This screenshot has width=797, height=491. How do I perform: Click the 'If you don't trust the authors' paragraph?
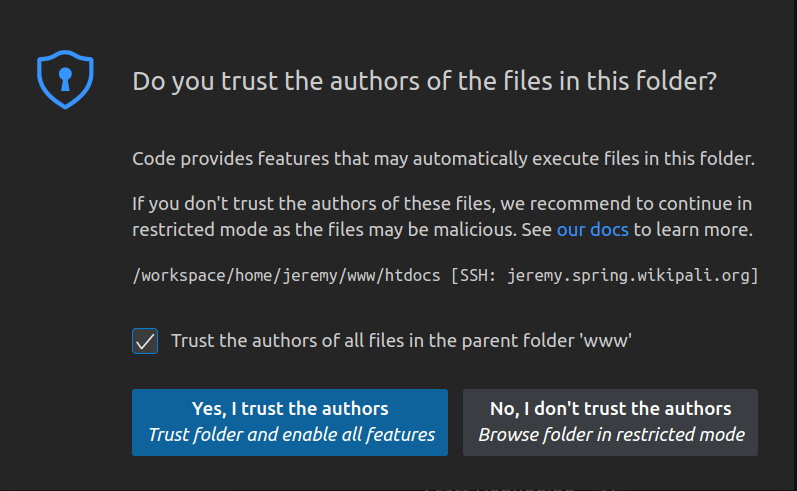click(442, 217)
